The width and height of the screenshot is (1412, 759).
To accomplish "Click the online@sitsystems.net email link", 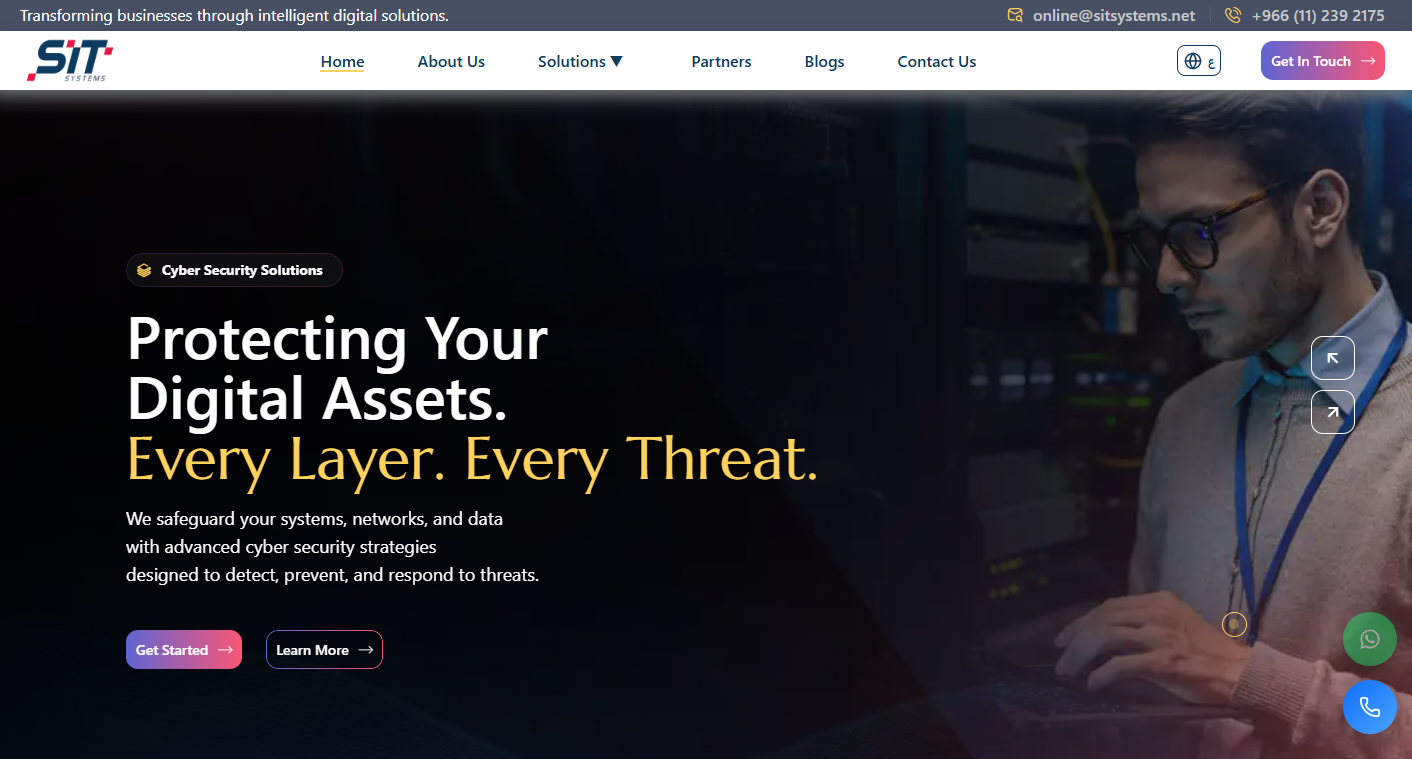I will [1114, 15].
